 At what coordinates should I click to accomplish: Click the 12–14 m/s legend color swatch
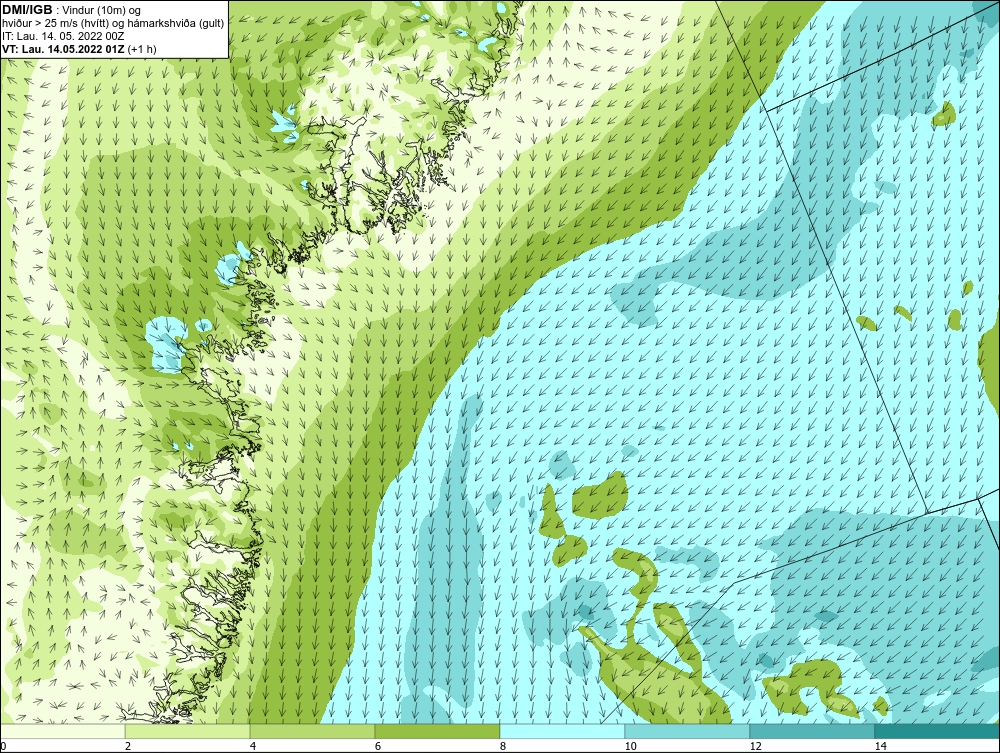812,731
